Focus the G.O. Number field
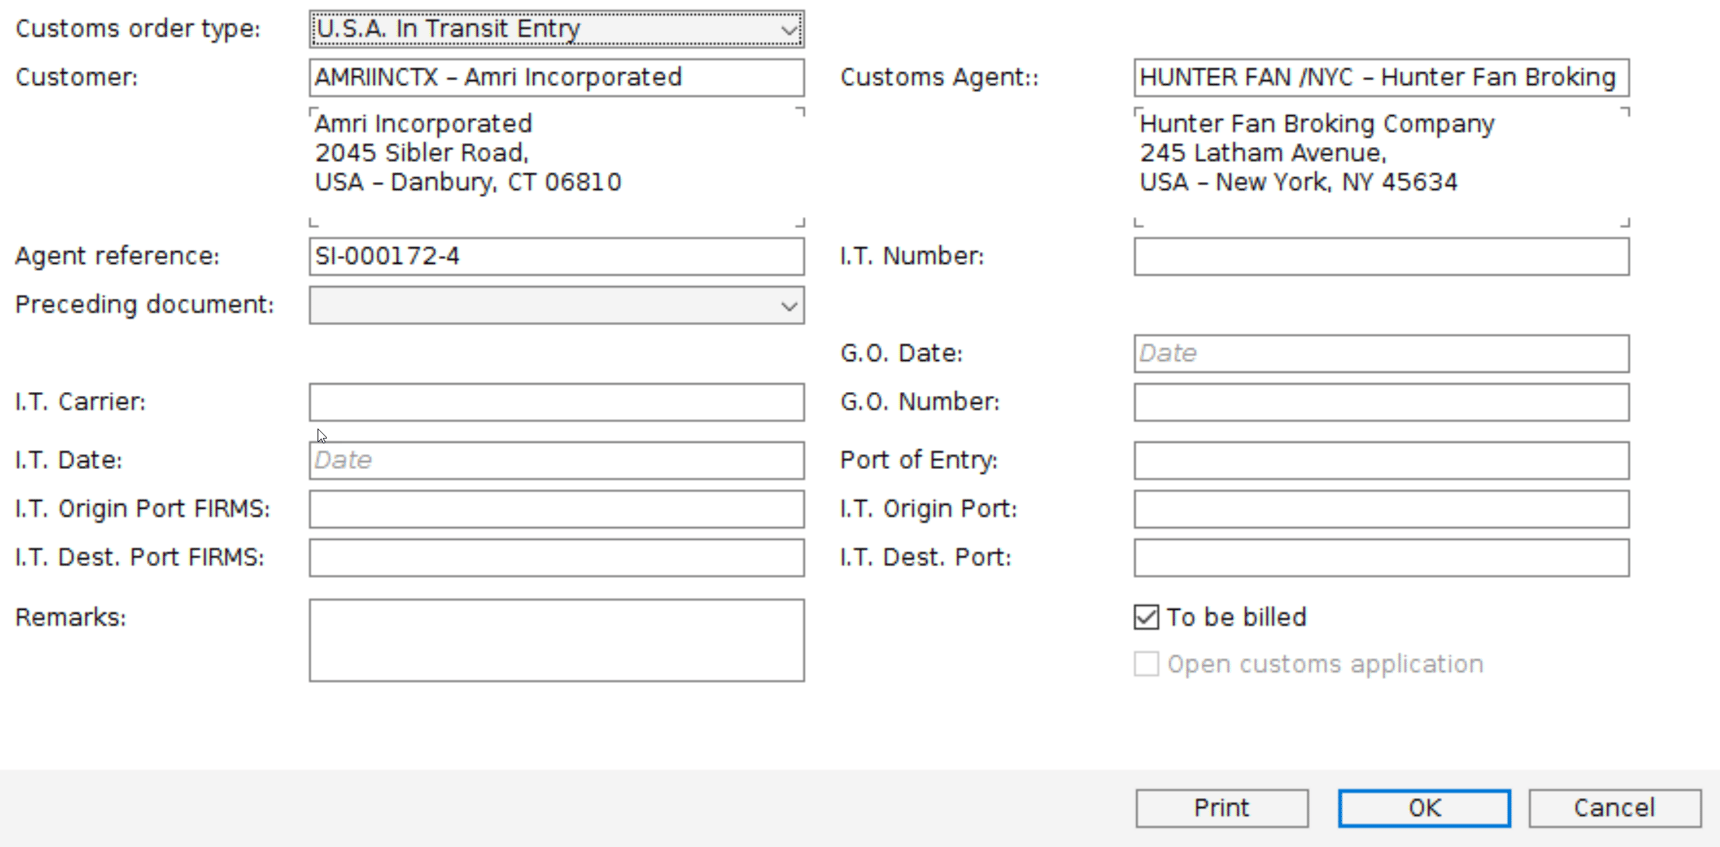The width and height of the screenshot is (1720, 847). (x=1380, y=402)
